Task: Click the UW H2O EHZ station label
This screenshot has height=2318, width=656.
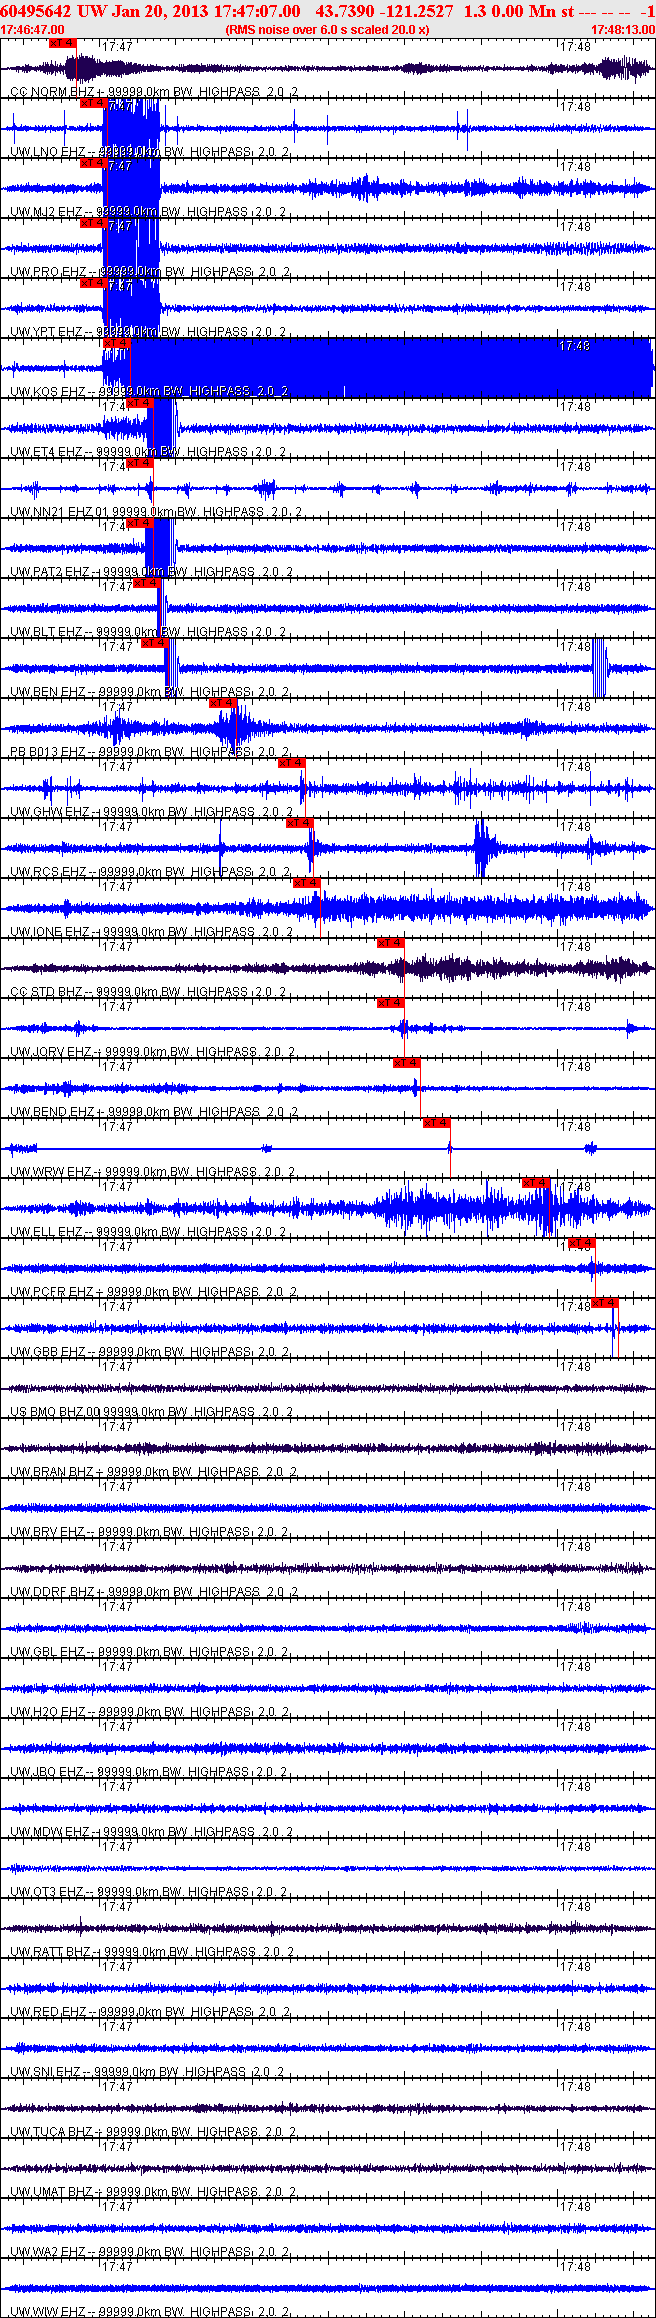Action: [150, 1712]
